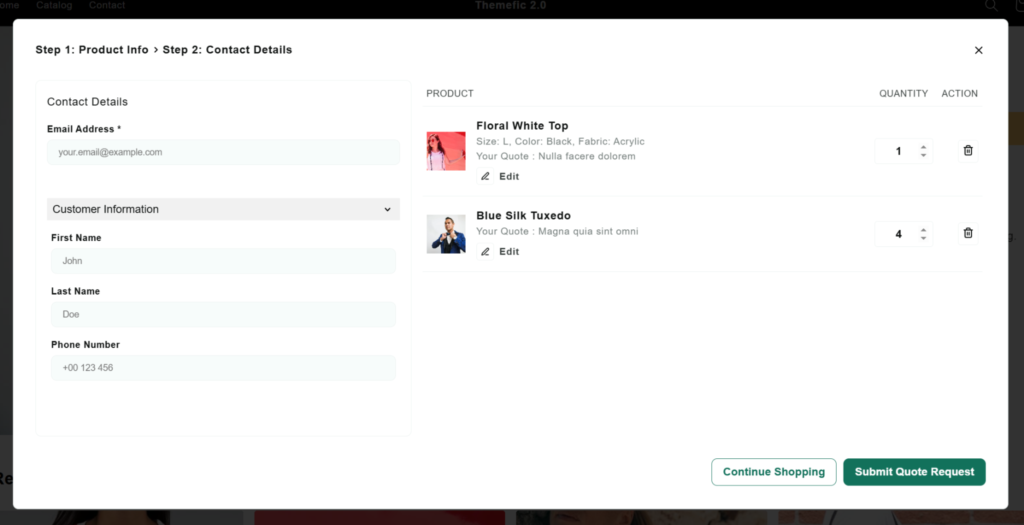Click the pencil Edit icon for Floral White Top
Screen dimensions: 1024x525
(x=486, y=176)
